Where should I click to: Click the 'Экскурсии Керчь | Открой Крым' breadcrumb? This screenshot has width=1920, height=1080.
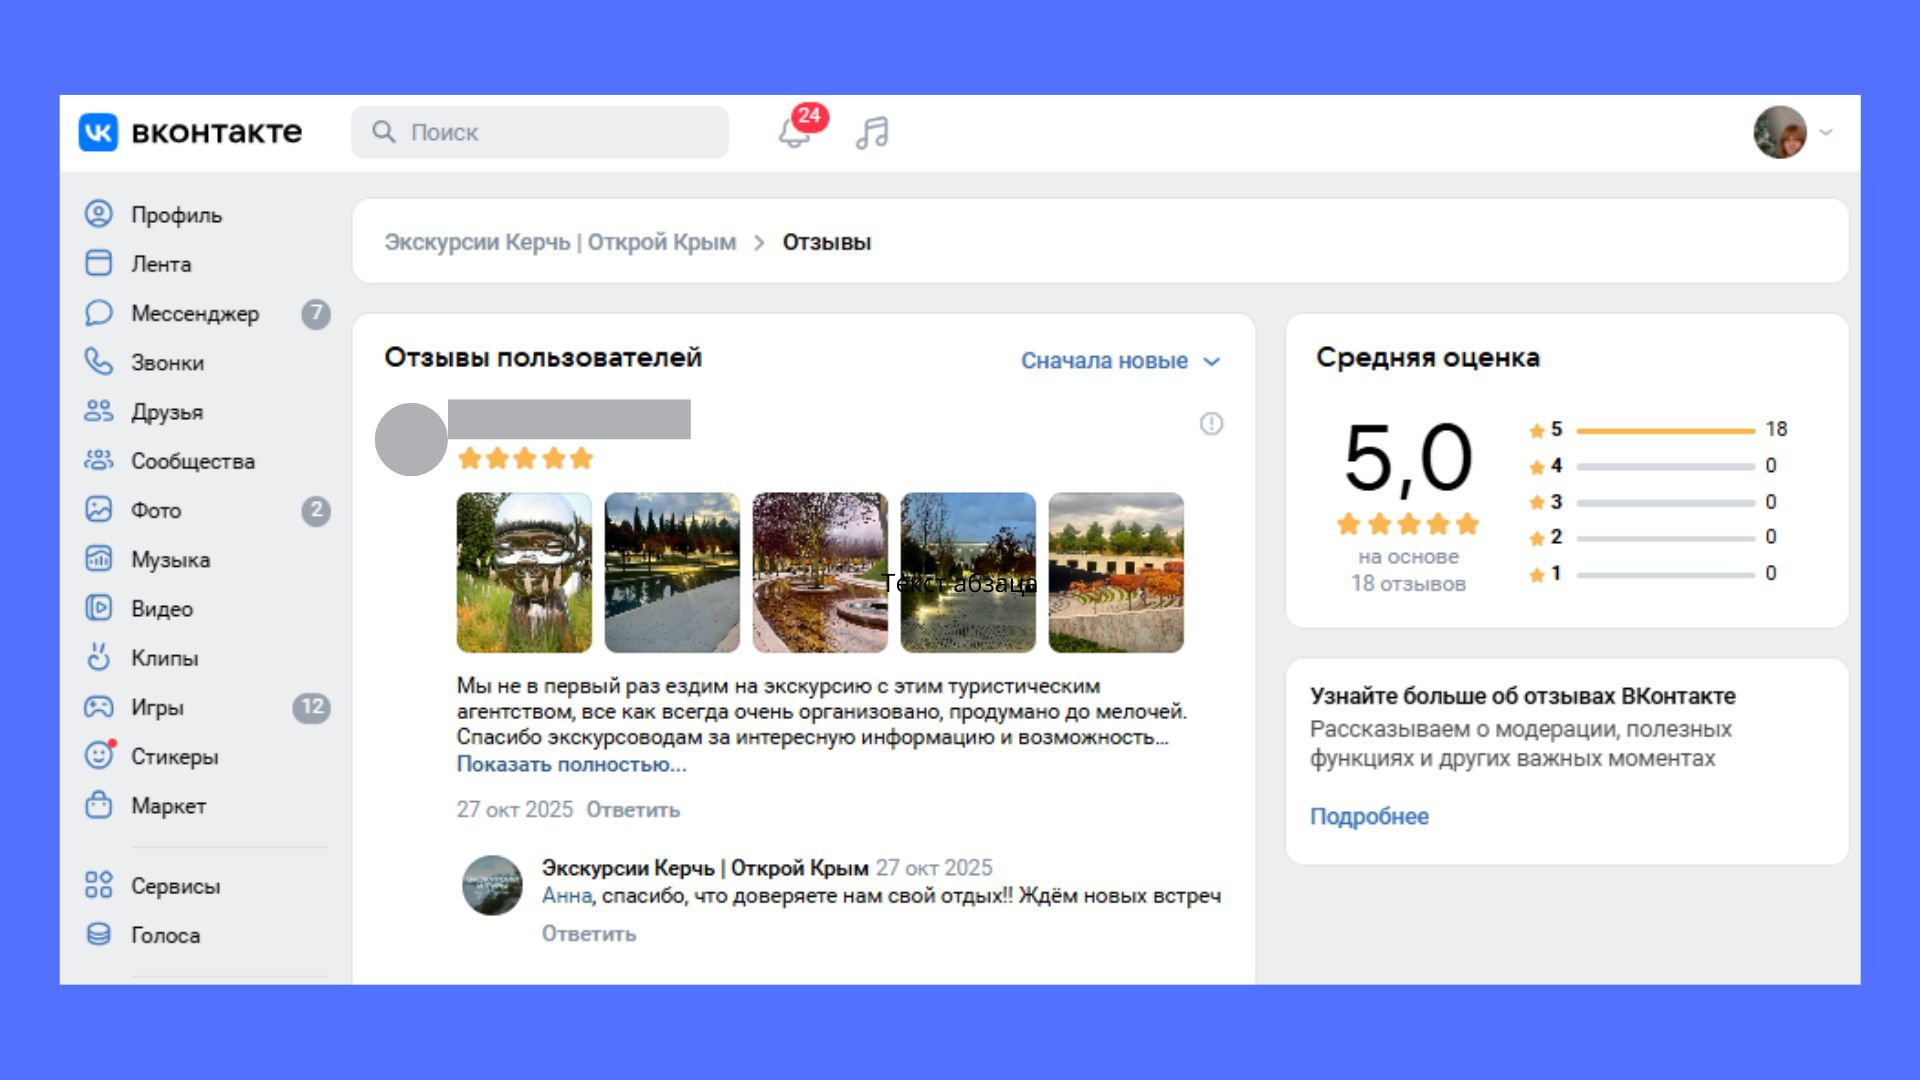pos(560,243)
